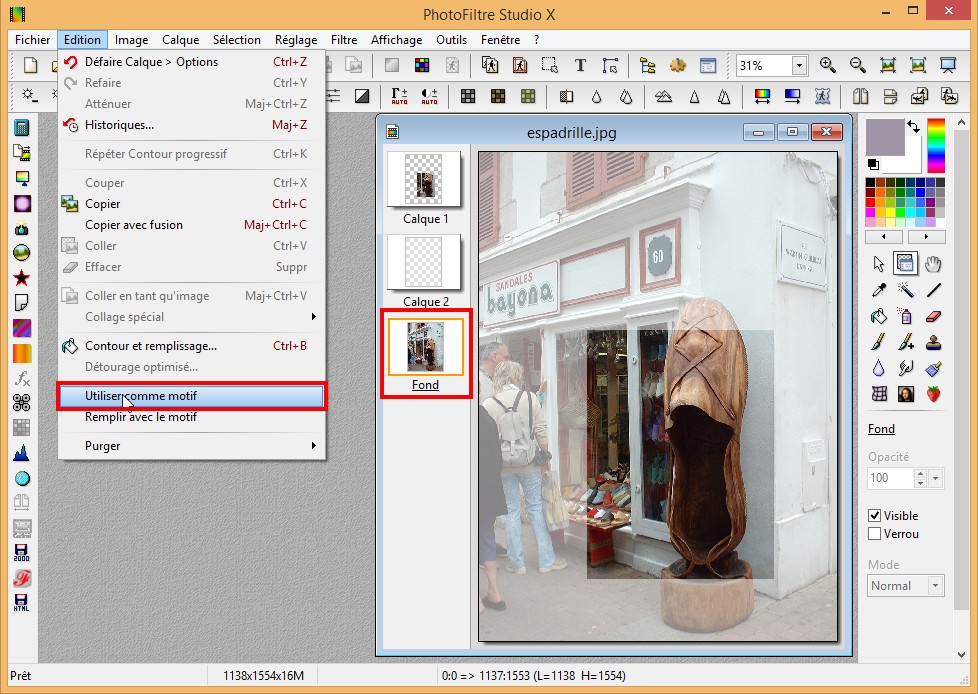978x694 pixels.
Task: Click the Text tool in toolbar
Action: coord(580,66)
